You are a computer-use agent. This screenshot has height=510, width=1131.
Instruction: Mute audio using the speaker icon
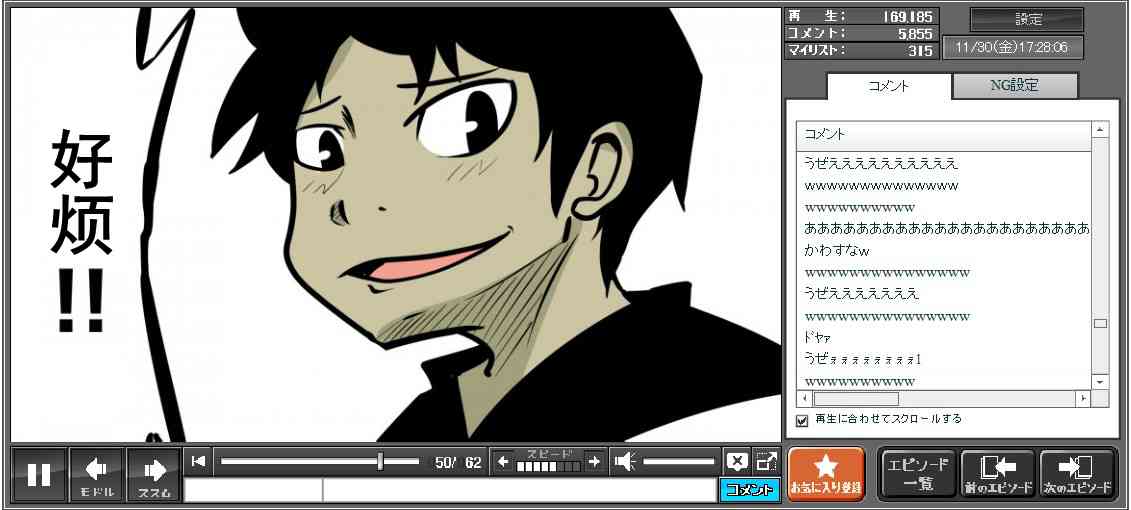(x=625, y=461)
